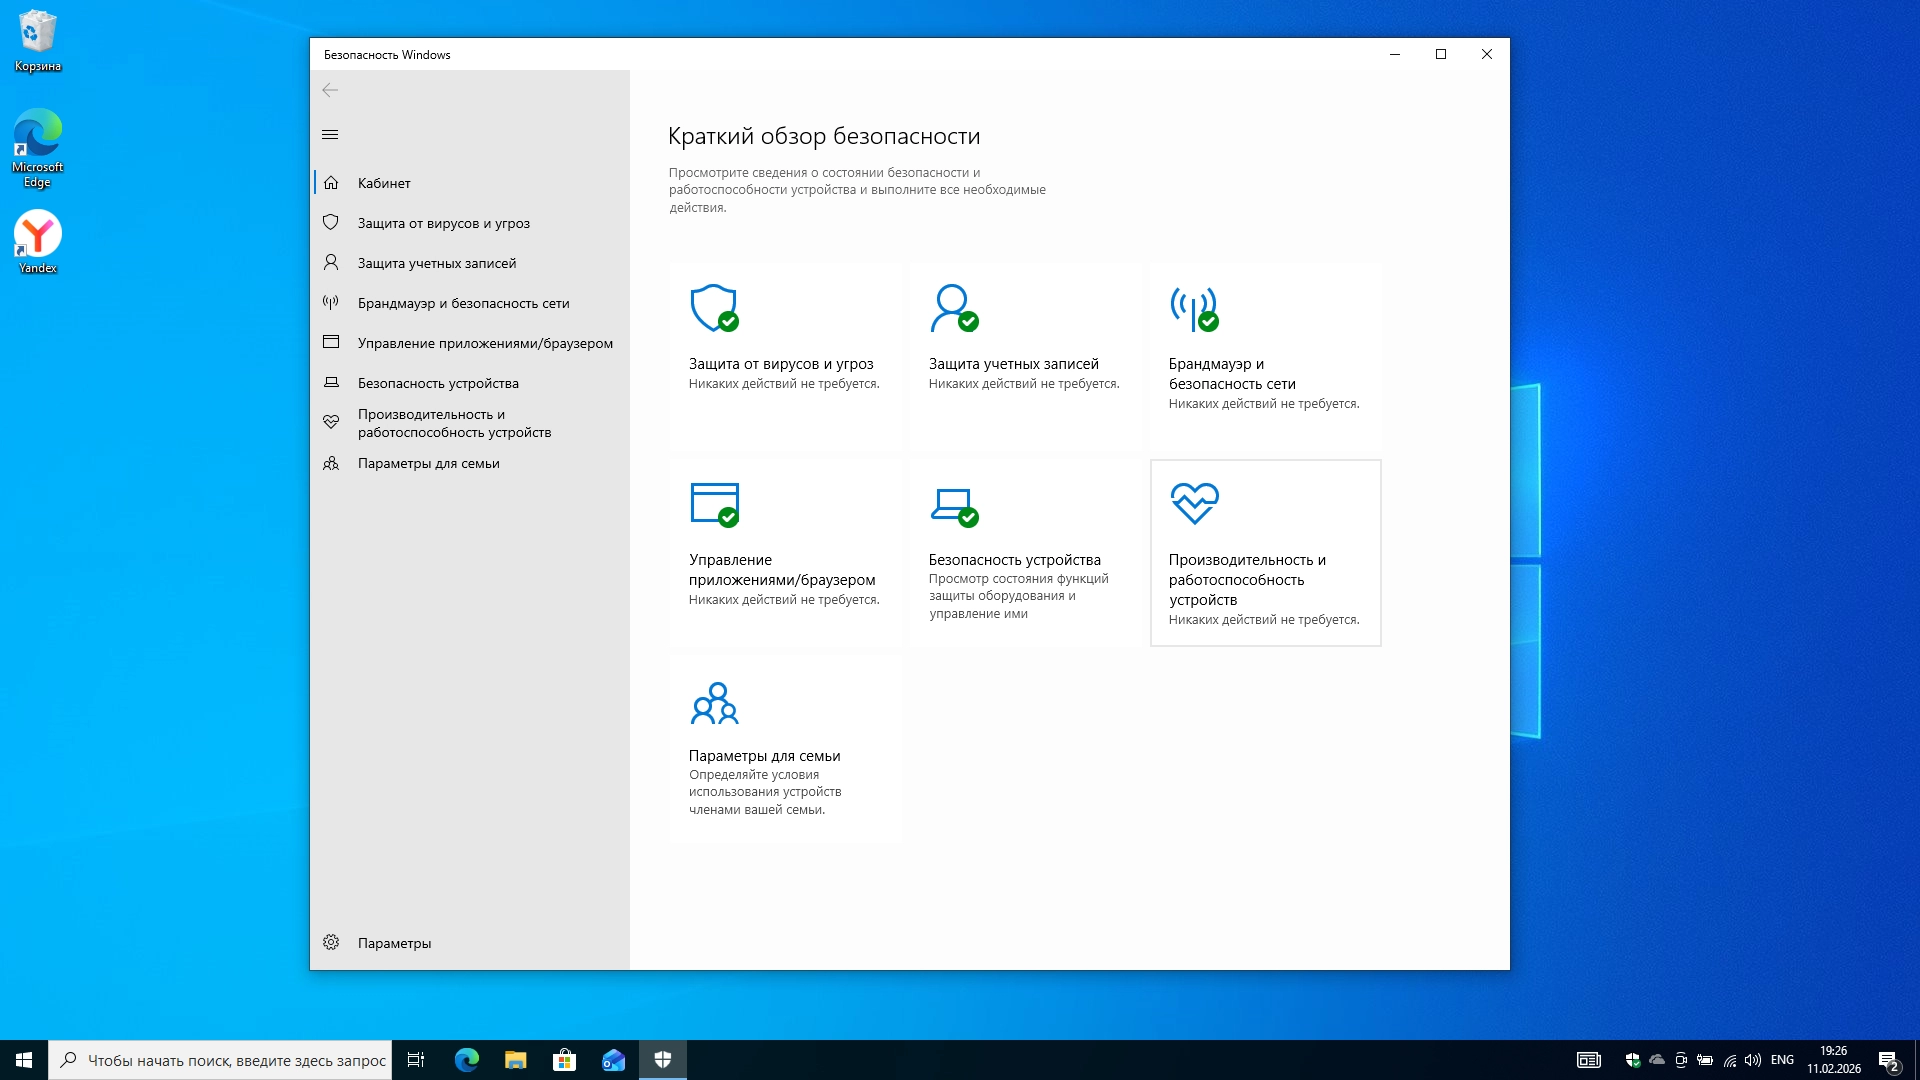Image resolution: width=1920 pixels, height=1080 pixels.
Task: Click the app and browser control tile icon
Action: click(x=714, y=504)
